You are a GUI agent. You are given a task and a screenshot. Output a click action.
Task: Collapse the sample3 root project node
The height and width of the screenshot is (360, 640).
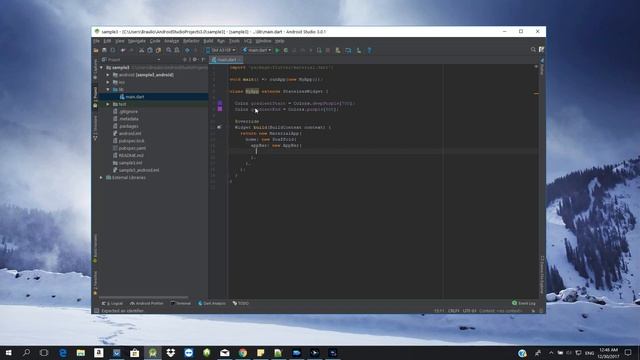(x=101, y=68)
